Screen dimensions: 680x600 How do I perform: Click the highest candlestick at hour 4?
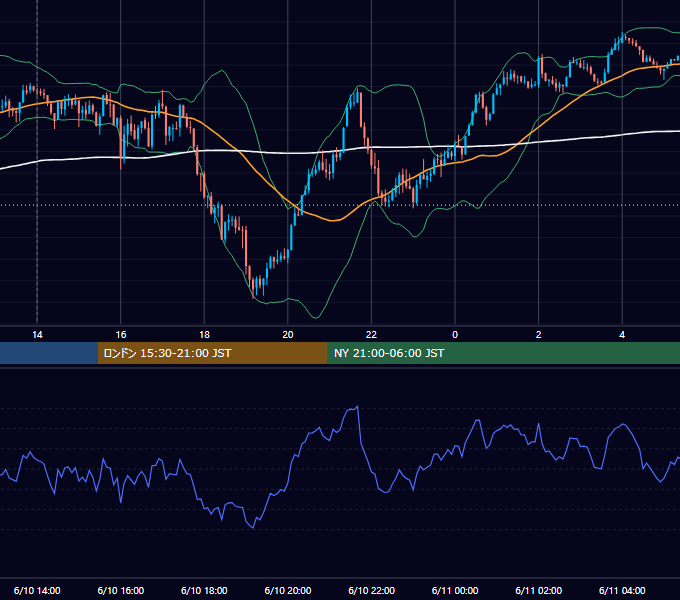(622, 38)
